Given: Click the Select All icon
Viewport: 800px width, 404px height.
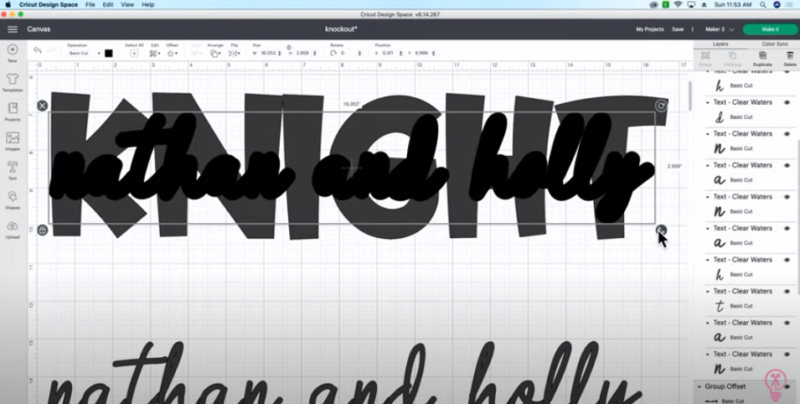Looking at the screenshot, I should pyautogui.click(x=134, y=54).
